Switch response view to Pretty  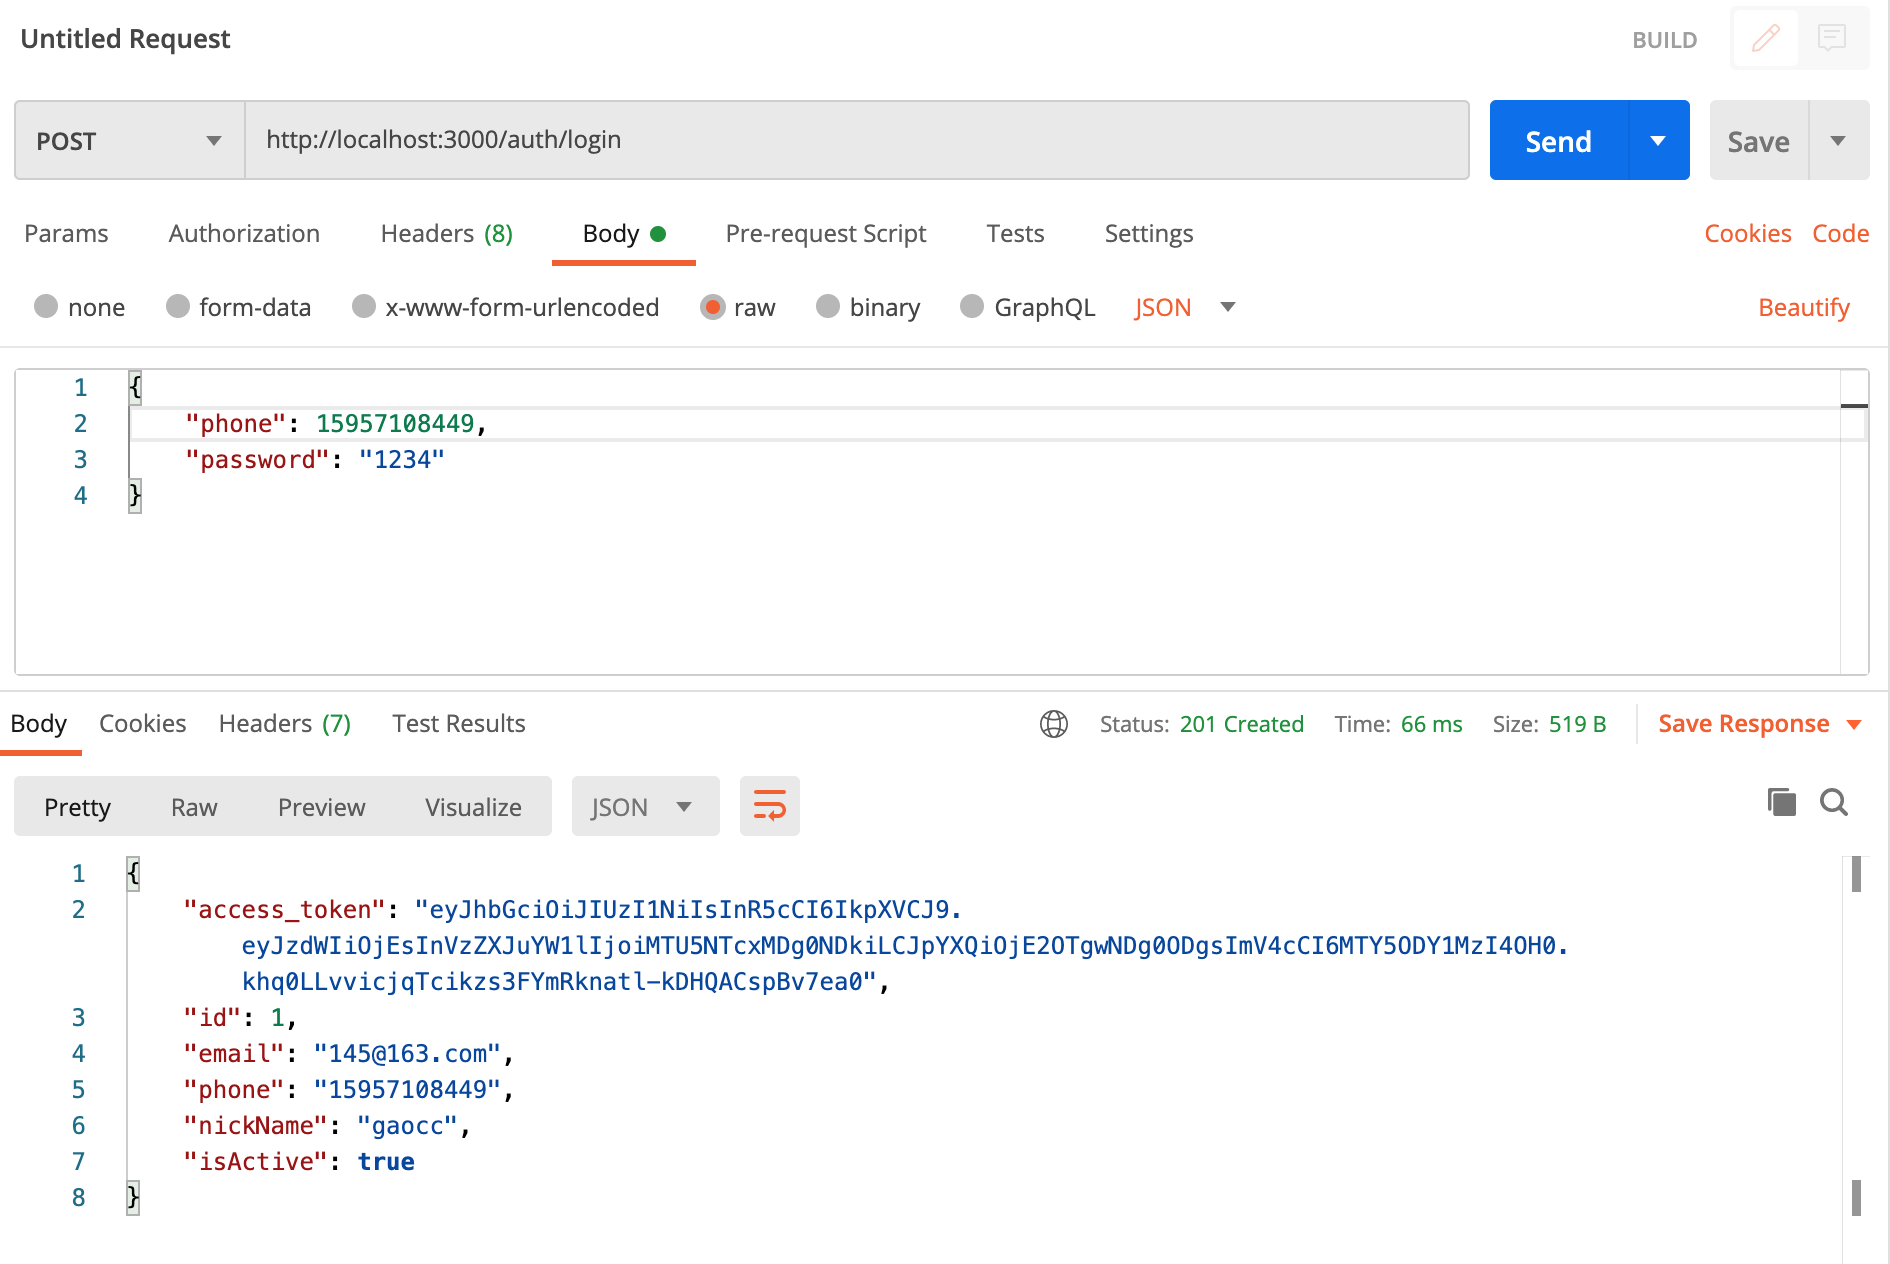[77, 806]
